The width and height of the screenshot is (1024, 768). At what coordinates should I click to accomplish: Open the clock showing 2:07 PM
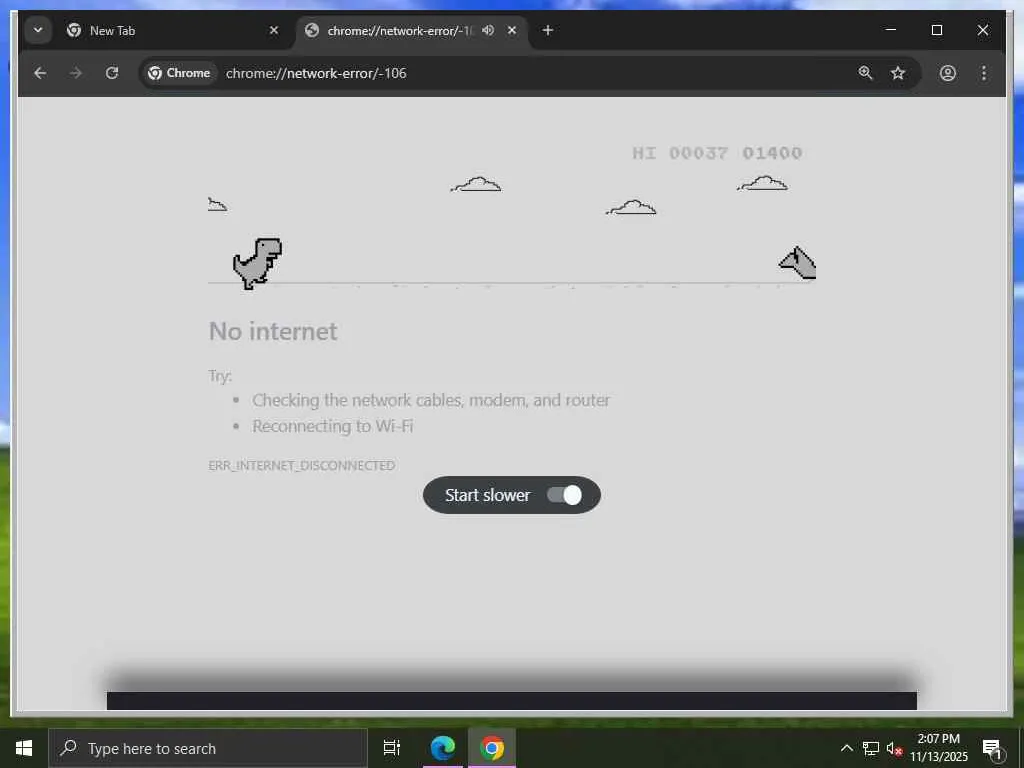[x=939, y=748]
